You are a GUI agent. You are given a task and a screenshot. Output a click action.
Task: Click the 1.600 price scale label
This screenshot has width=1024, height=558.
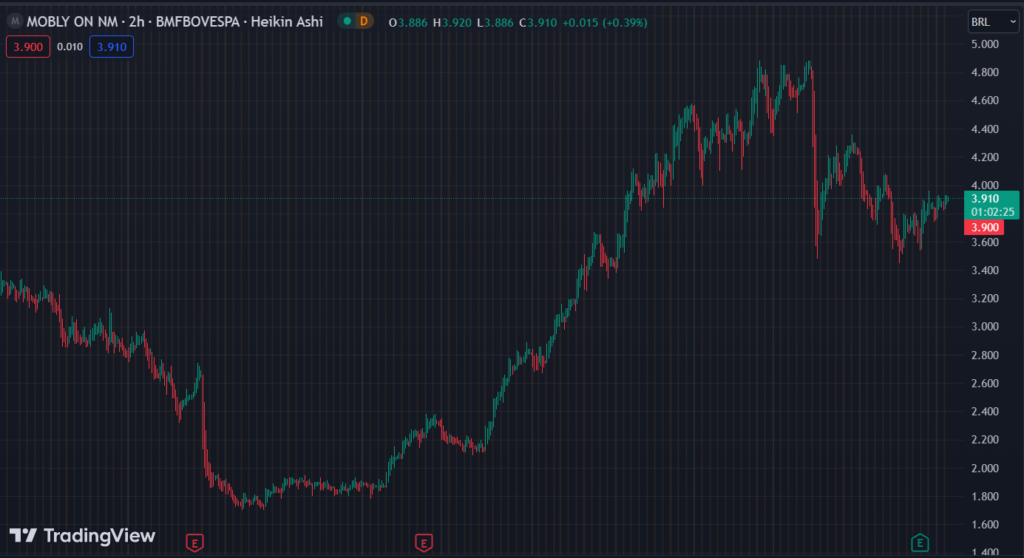tap(985, 524)
